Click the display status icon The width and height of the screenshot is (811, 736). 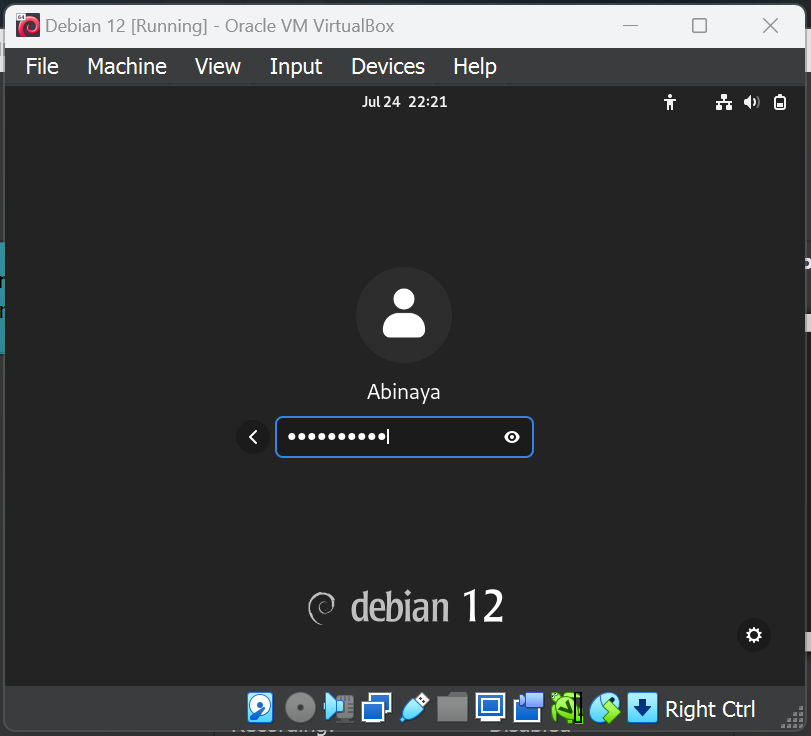click(490, 707)
